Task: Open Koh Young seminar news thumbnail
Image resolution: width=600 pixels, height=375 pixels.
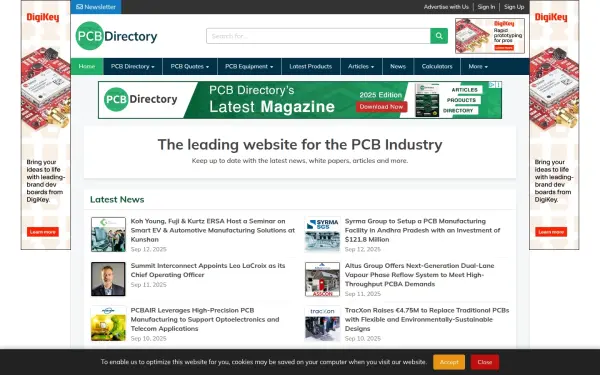Action: click(108, 234)
